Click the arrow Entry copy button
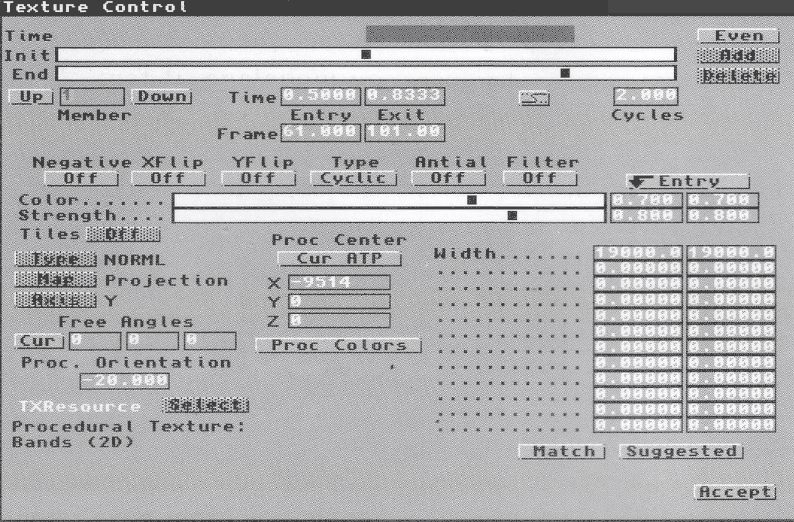 (688, 181)
